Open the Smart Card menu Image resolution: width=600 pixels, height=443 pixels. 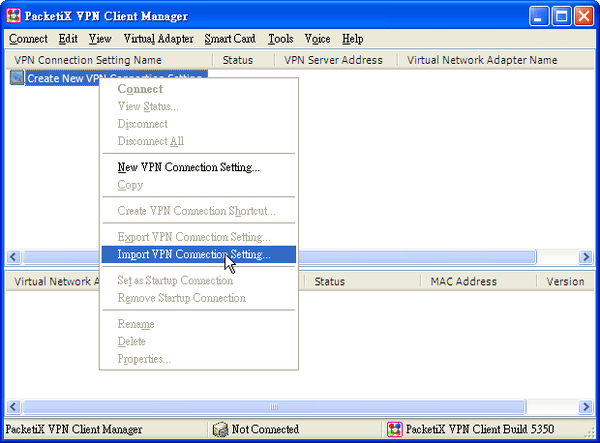coord(230,39)
